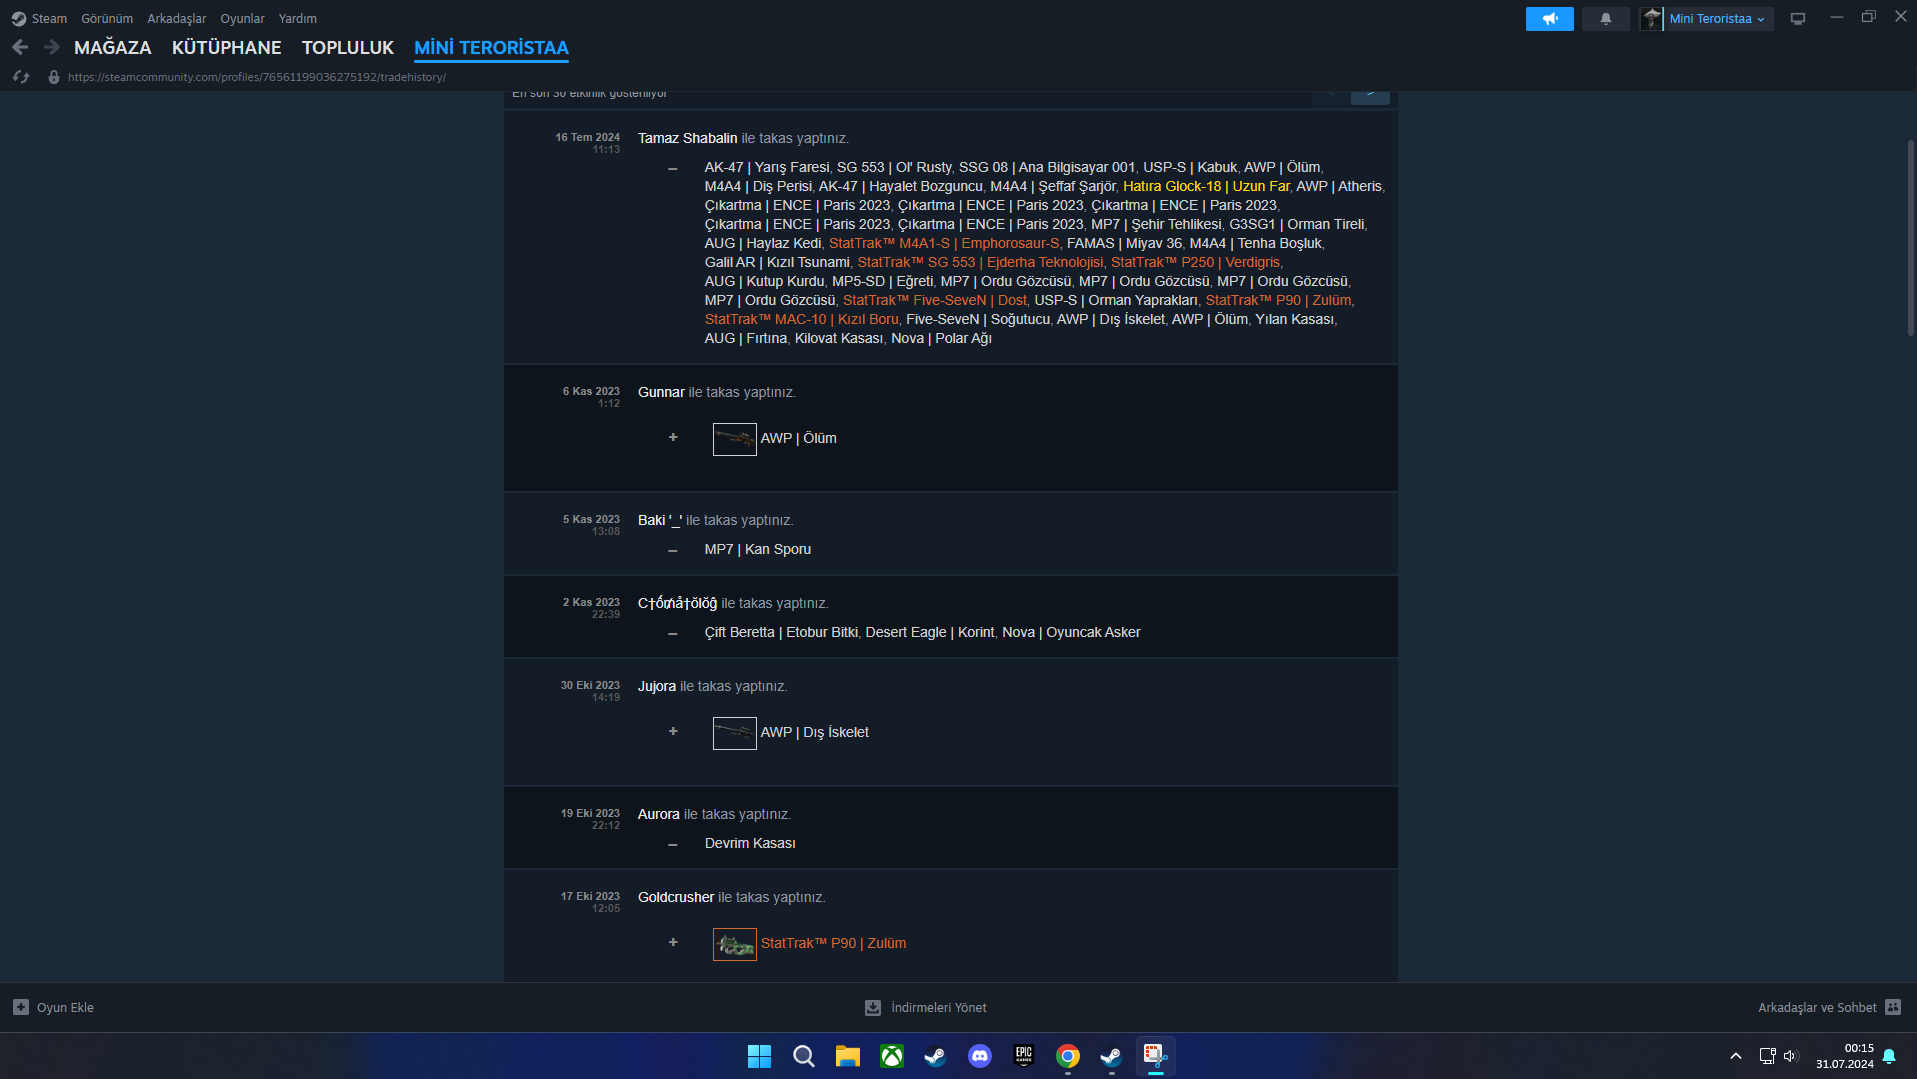Open Baki '_' profile link
The width and height of the screenshot is (1917, 1079).
[660, 520]
